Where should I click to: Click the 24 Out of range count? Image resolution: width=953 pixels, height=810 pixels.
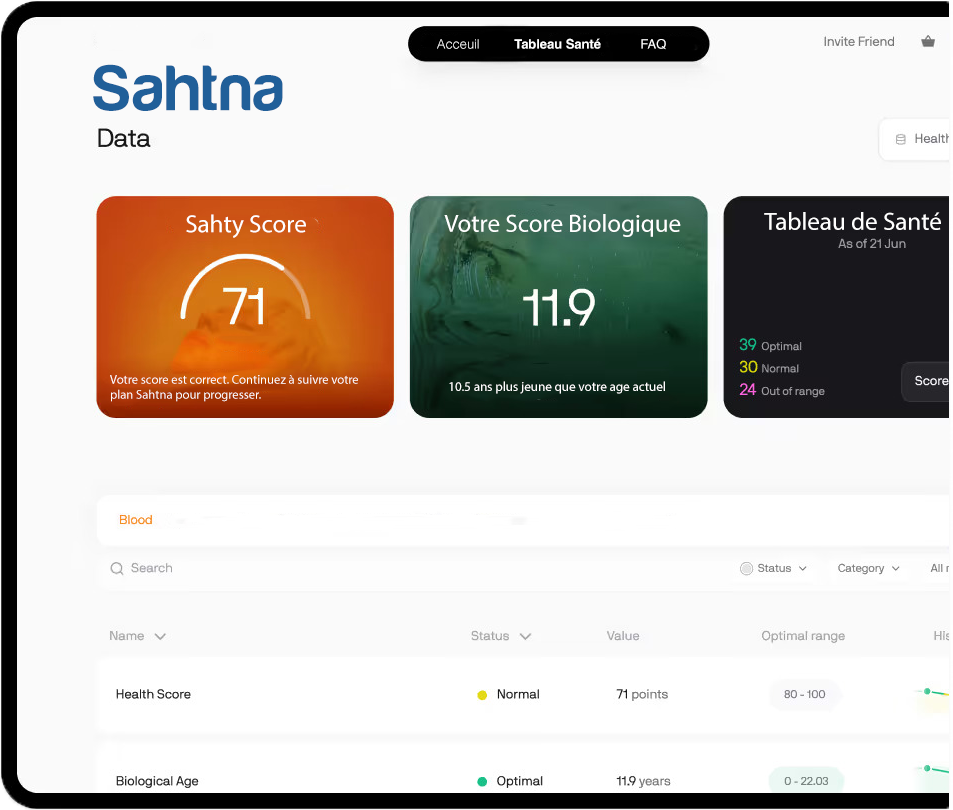pyautogui.click(x=782, y=390)
